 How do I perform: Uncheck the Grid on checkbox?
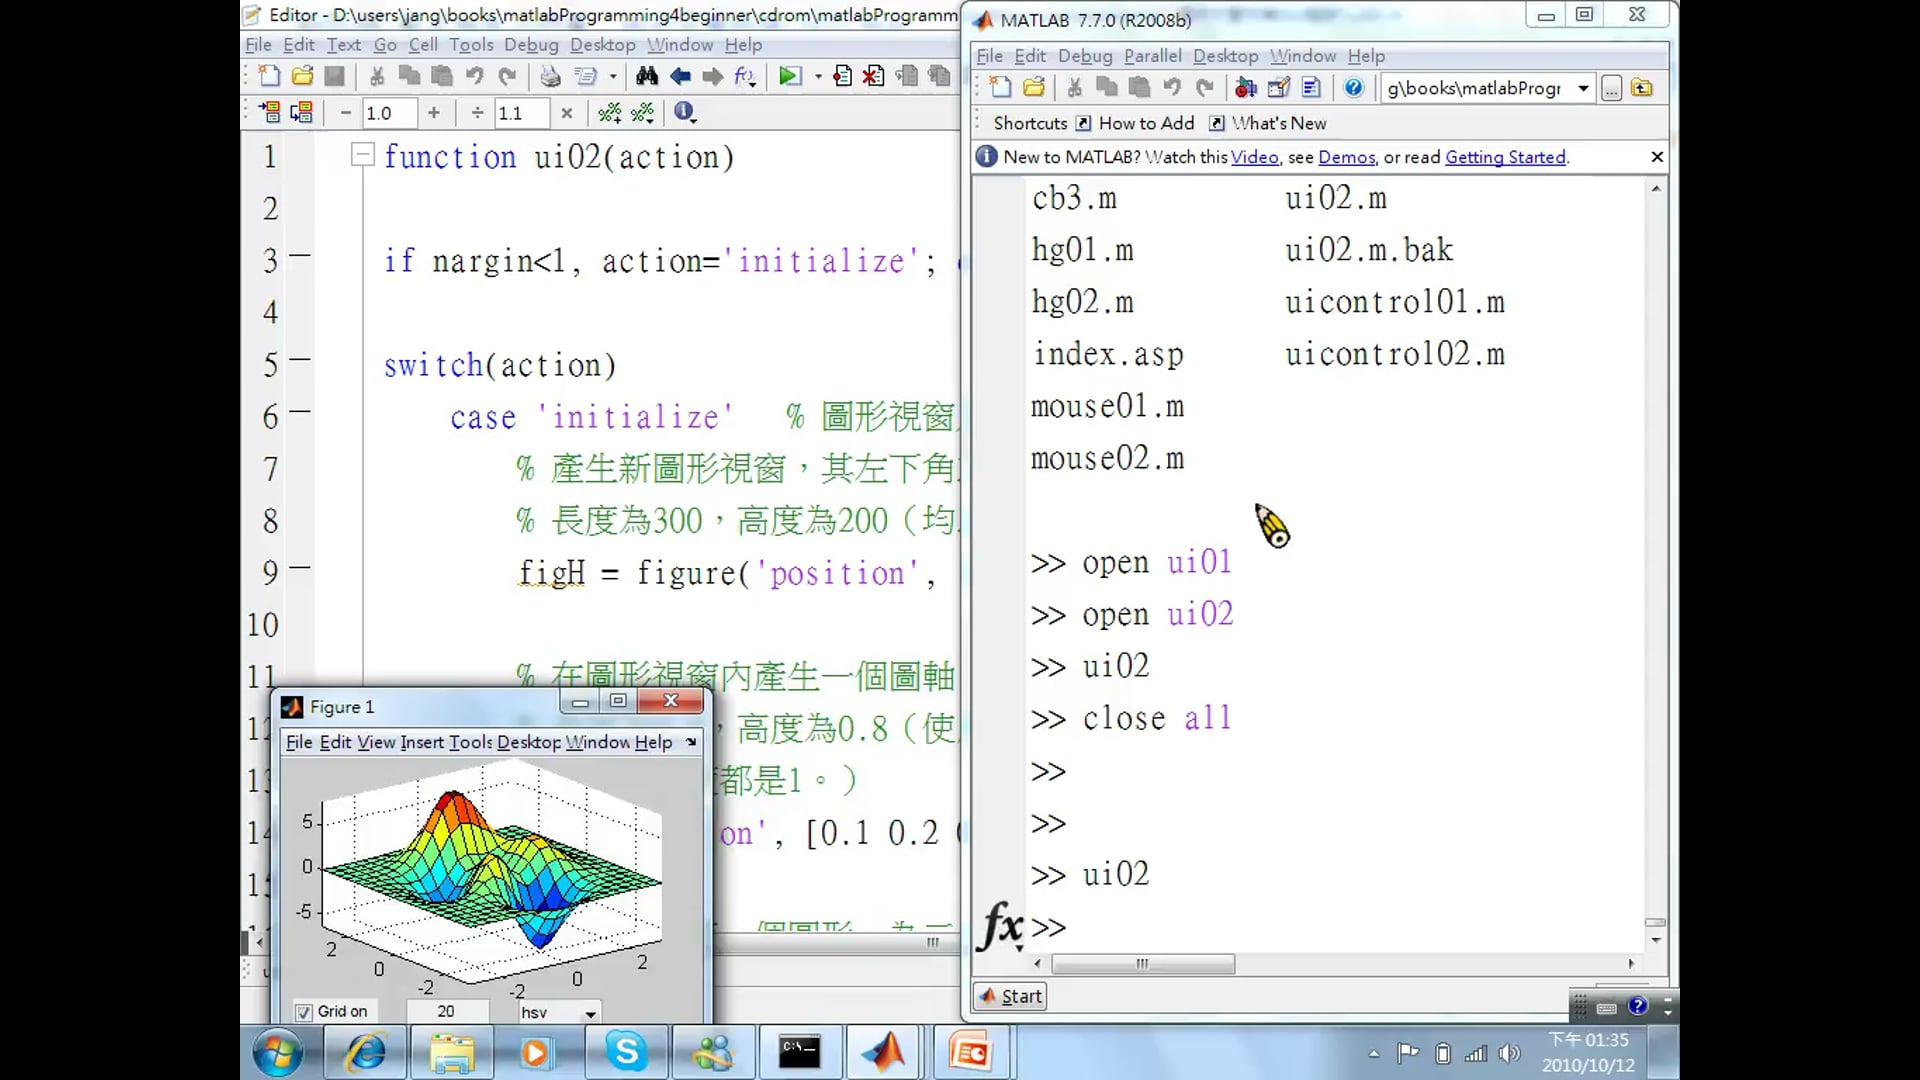pyautogui.click(x=303, y=1012)
